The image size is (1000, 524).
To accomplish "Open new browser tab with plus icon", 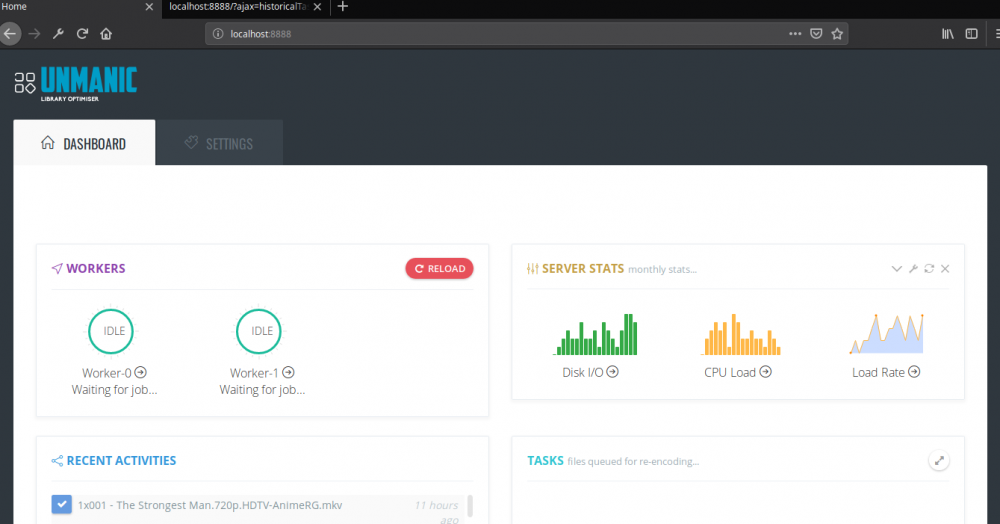I will (x=342, y=6).
